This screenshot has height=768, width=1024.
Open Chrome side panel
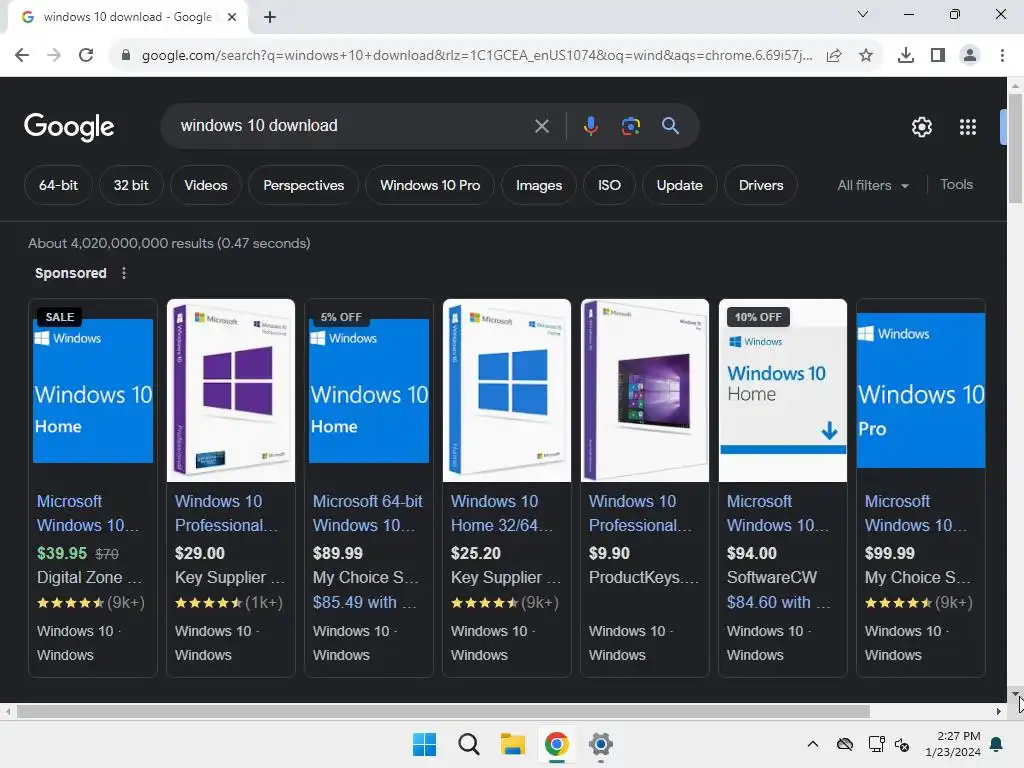[938, 56]
